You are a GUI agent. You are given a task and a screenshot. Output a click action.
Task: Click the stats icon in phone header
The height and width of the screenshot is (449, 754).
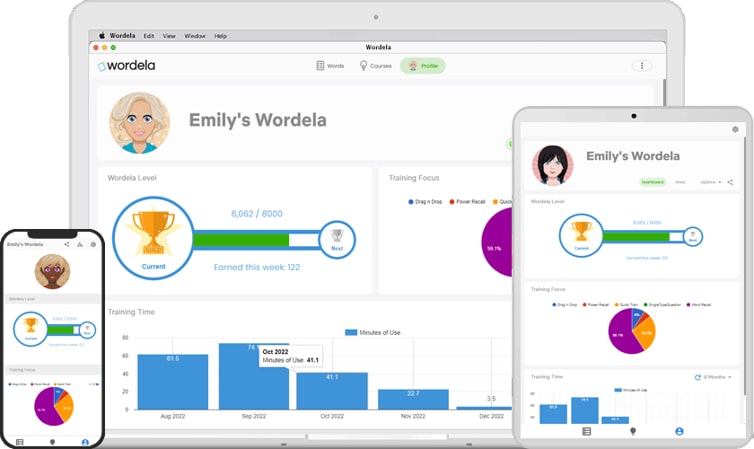tap(80, 244)
